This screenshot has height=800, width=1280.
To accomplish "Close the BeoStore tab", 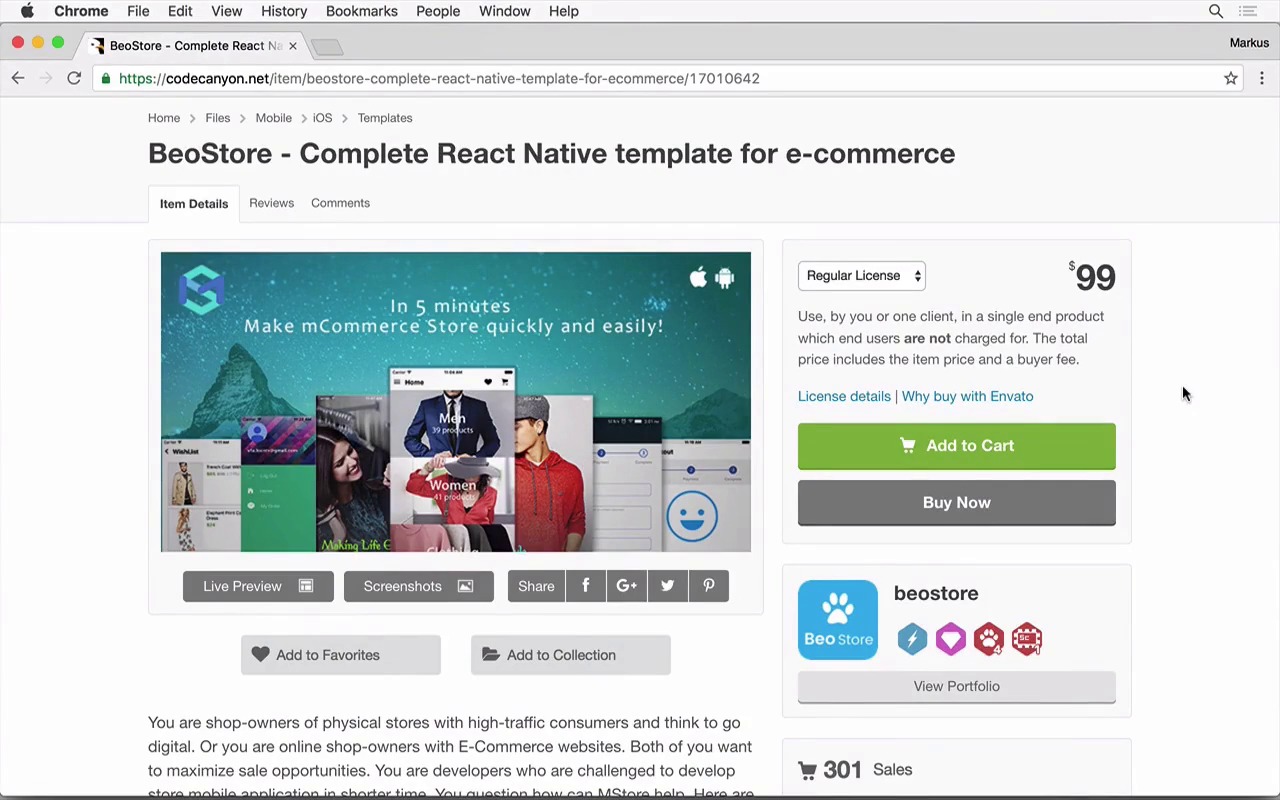I will (x=293, y=46).
